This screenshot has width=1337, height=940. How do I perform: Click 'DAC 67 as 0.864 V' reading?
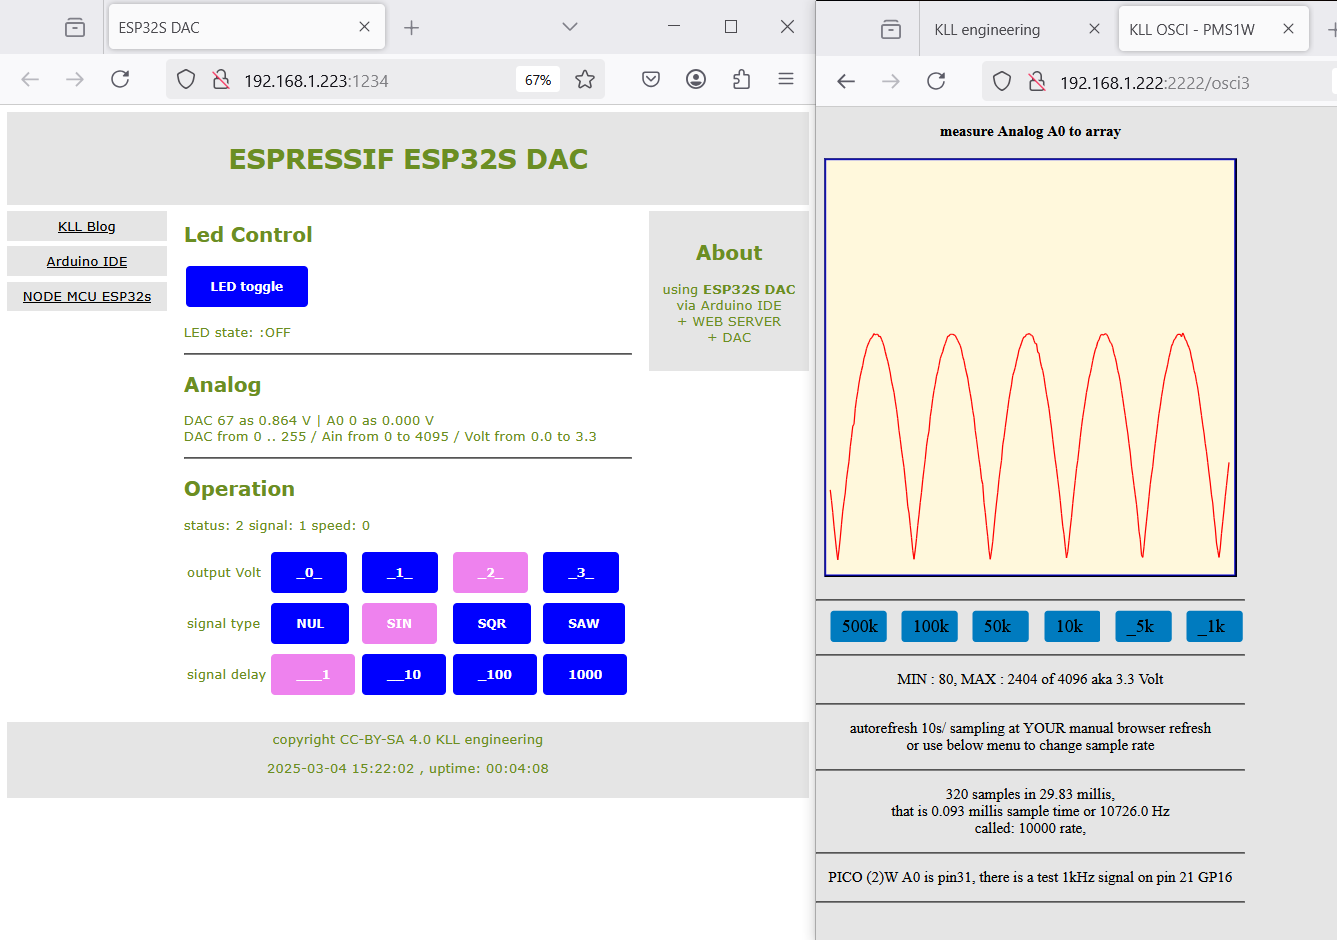pyautogui.click(x=247, y=420)
